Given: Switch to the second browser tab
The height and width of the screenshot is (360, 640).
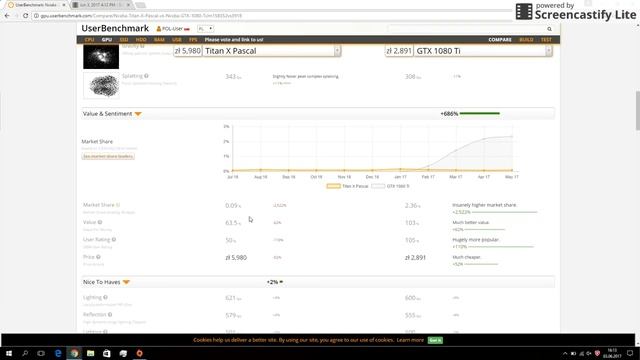Looking at the screenshot, I should tap(100, 5).
